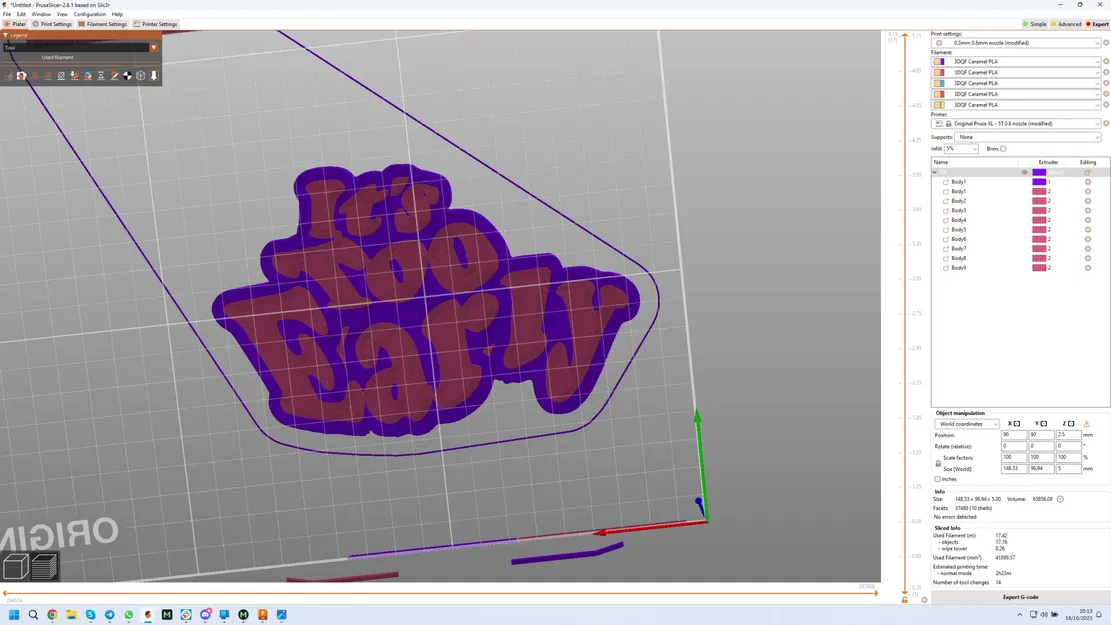This screenshot has width=1111, height=625.
Task: Switch to Expert mode
Action: click(x=1098, y=24)
